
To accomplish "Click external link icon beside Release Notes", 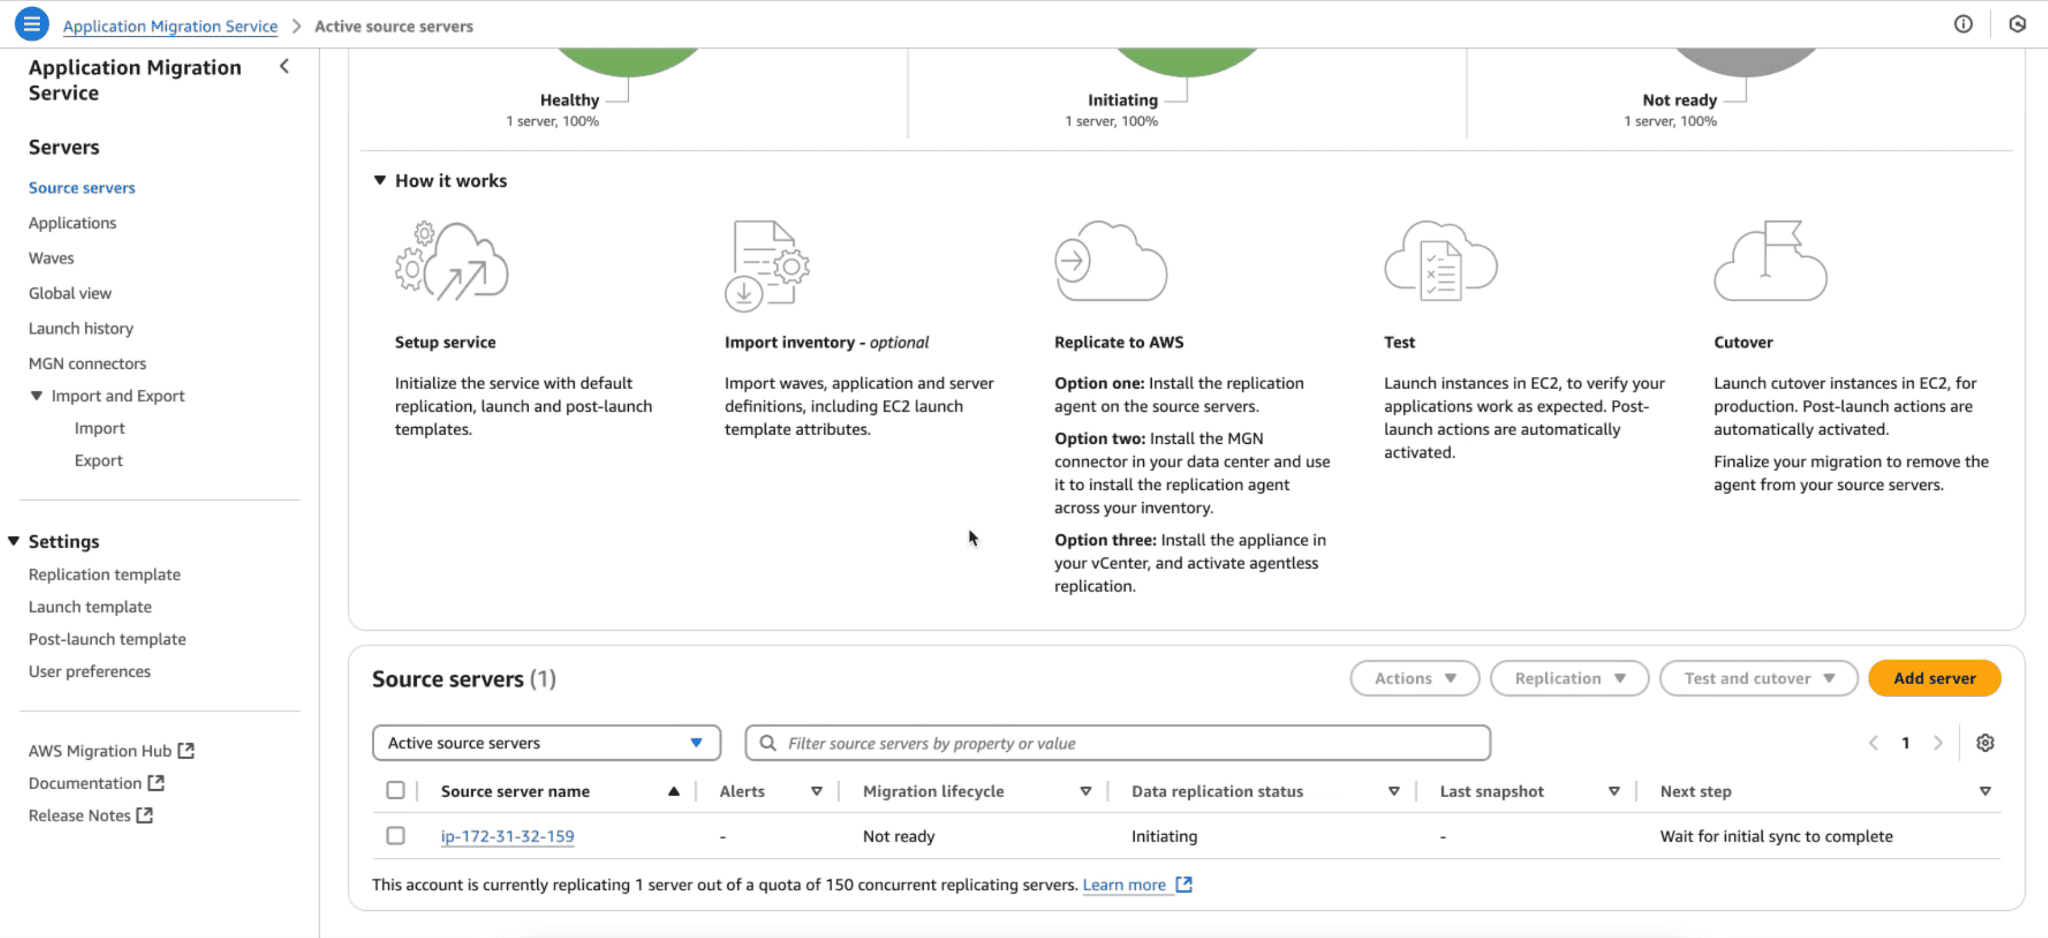I will (145, 815).
